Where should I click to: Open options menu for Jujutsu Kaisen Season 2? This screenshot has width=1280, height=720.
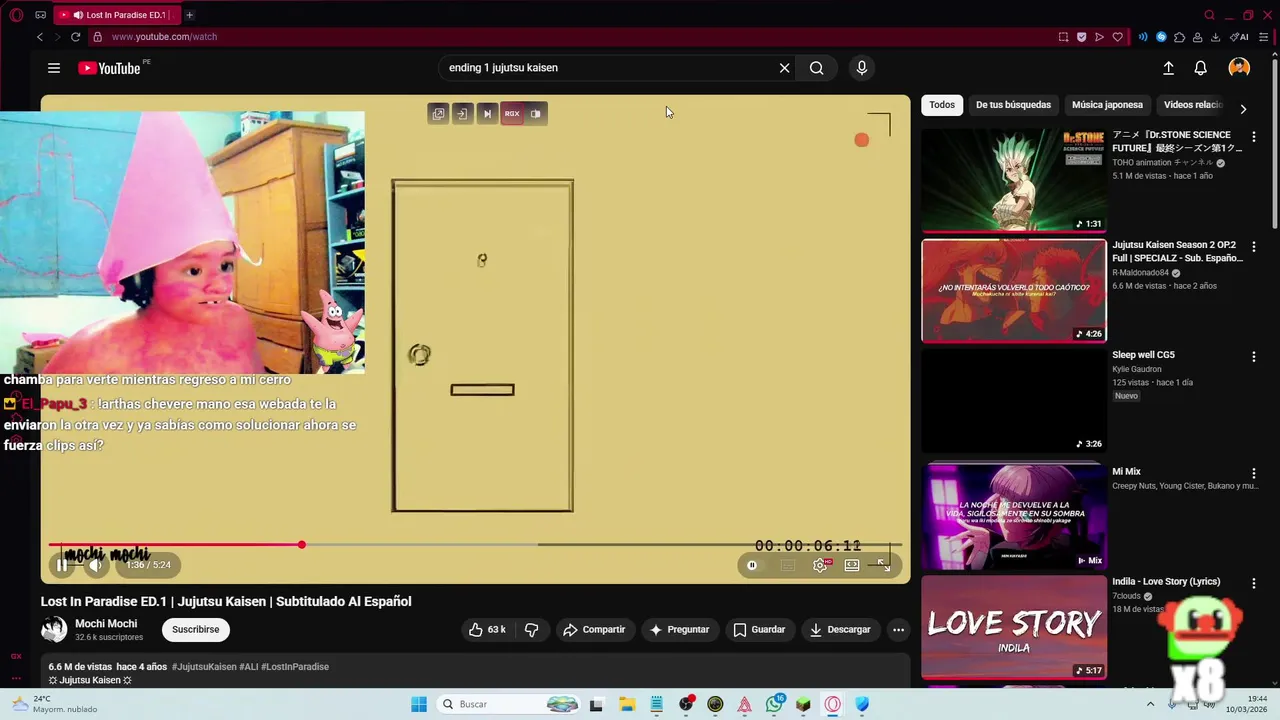1254,247
